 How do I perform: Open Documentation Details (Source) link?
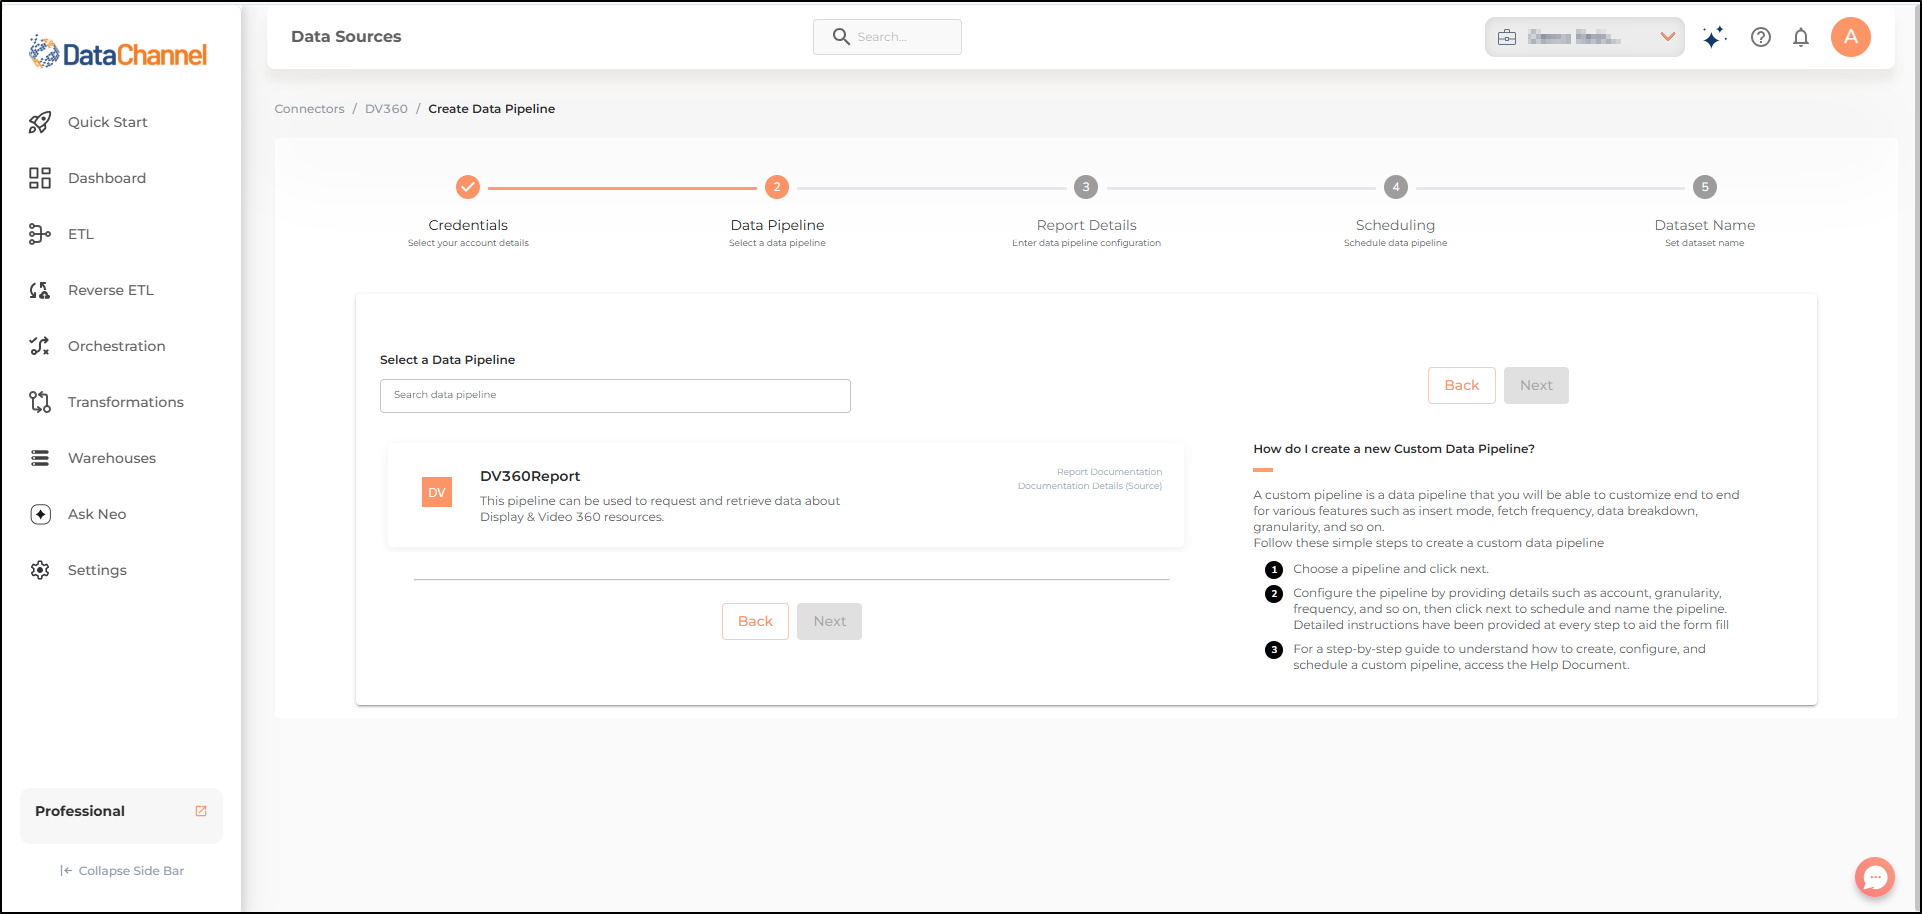click(x=1090, y=486)
